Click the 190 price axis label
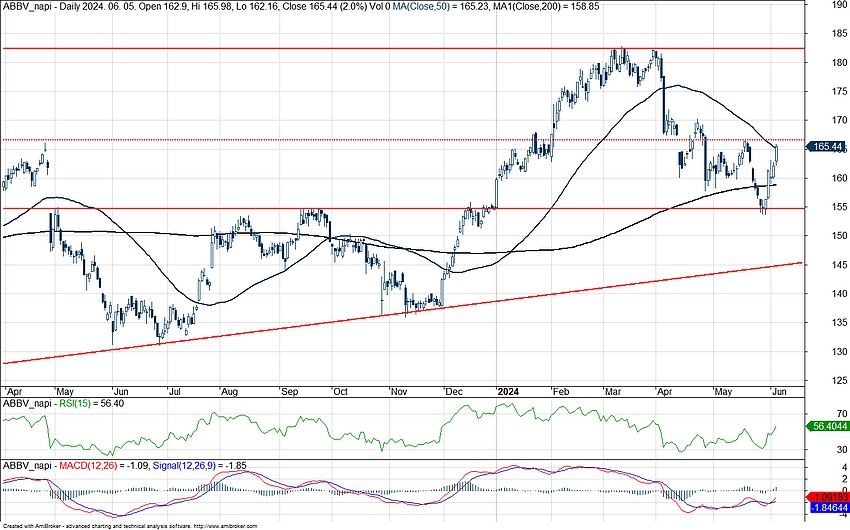 [x=826, y=5]
